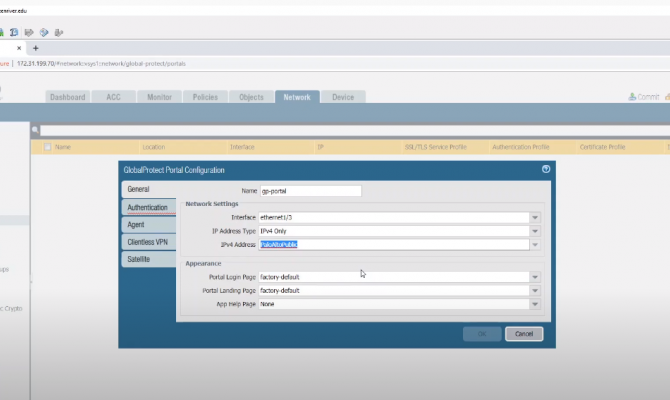670x400 pixels.
Task: Close the current browser tab
Action: point(19,48)
